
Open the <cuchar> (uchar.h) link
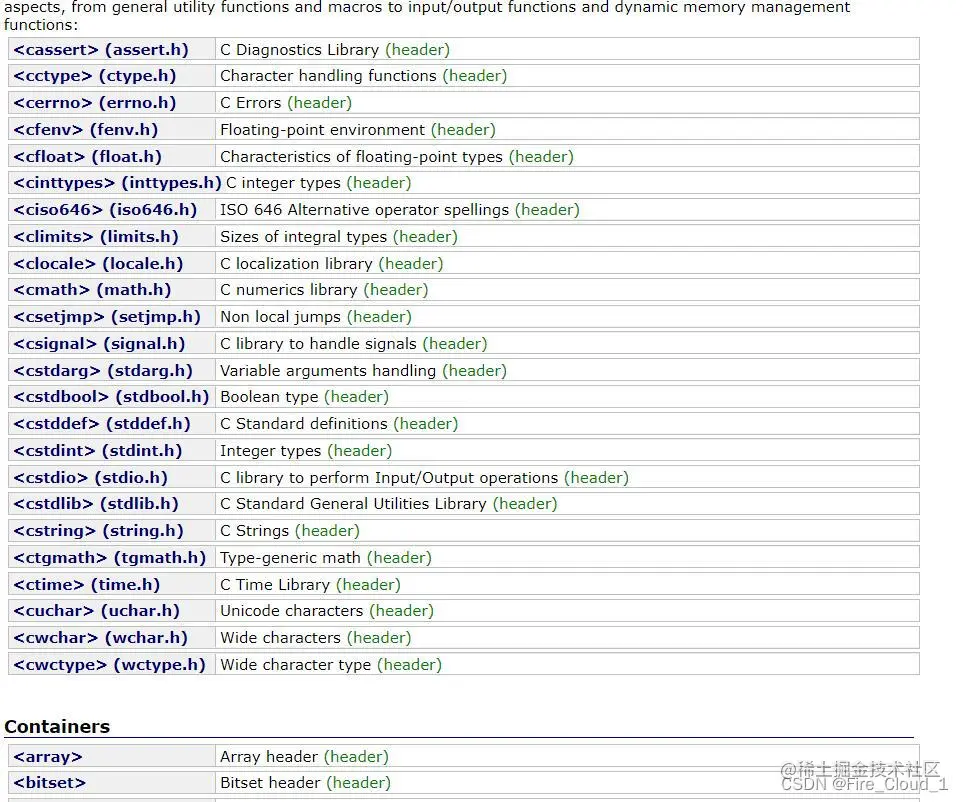click(96, 610)
